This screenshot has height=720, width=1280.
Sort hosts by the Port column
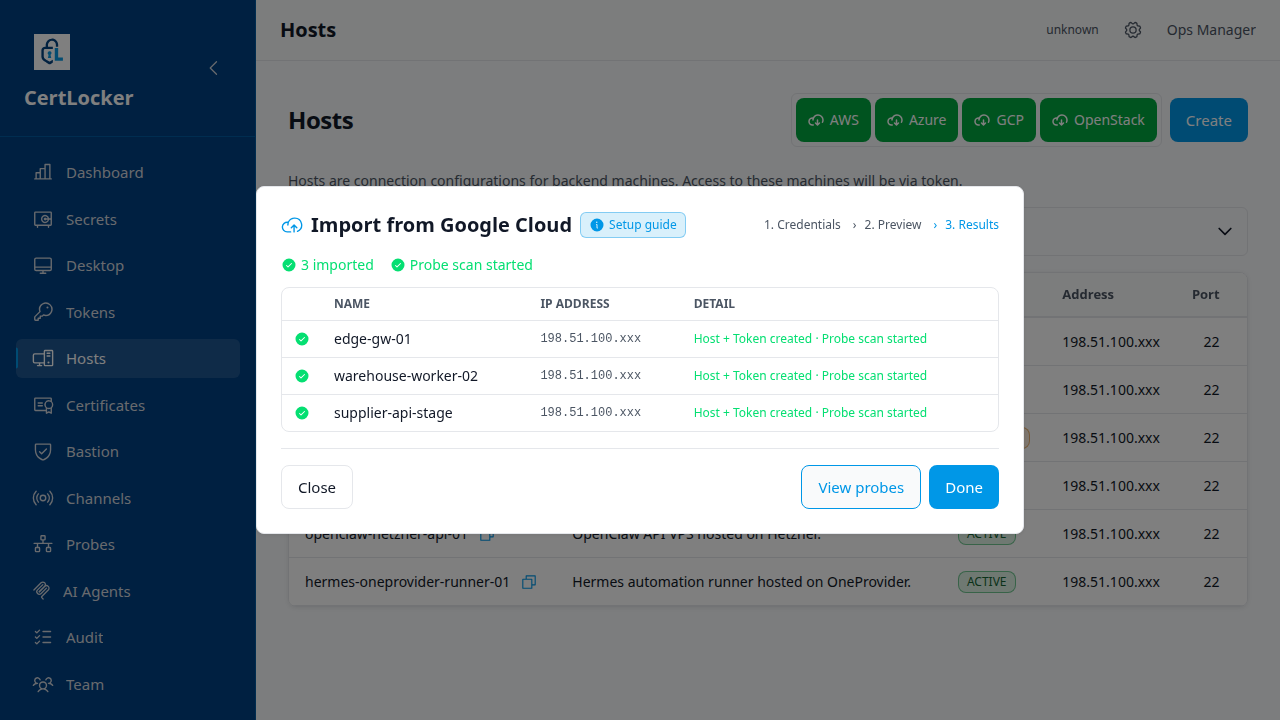tap(1206, 294)
